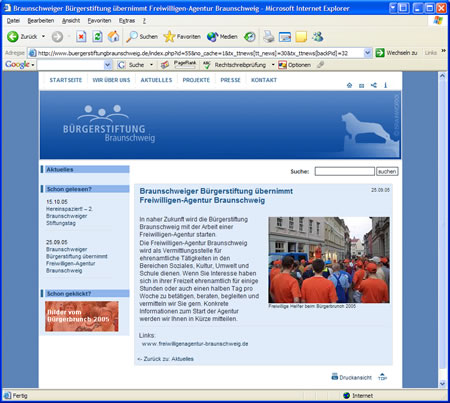The height and width of the screenshot is (403, 450).
Task: Open AKTUELLES navigation item
Action: (156, 80)
